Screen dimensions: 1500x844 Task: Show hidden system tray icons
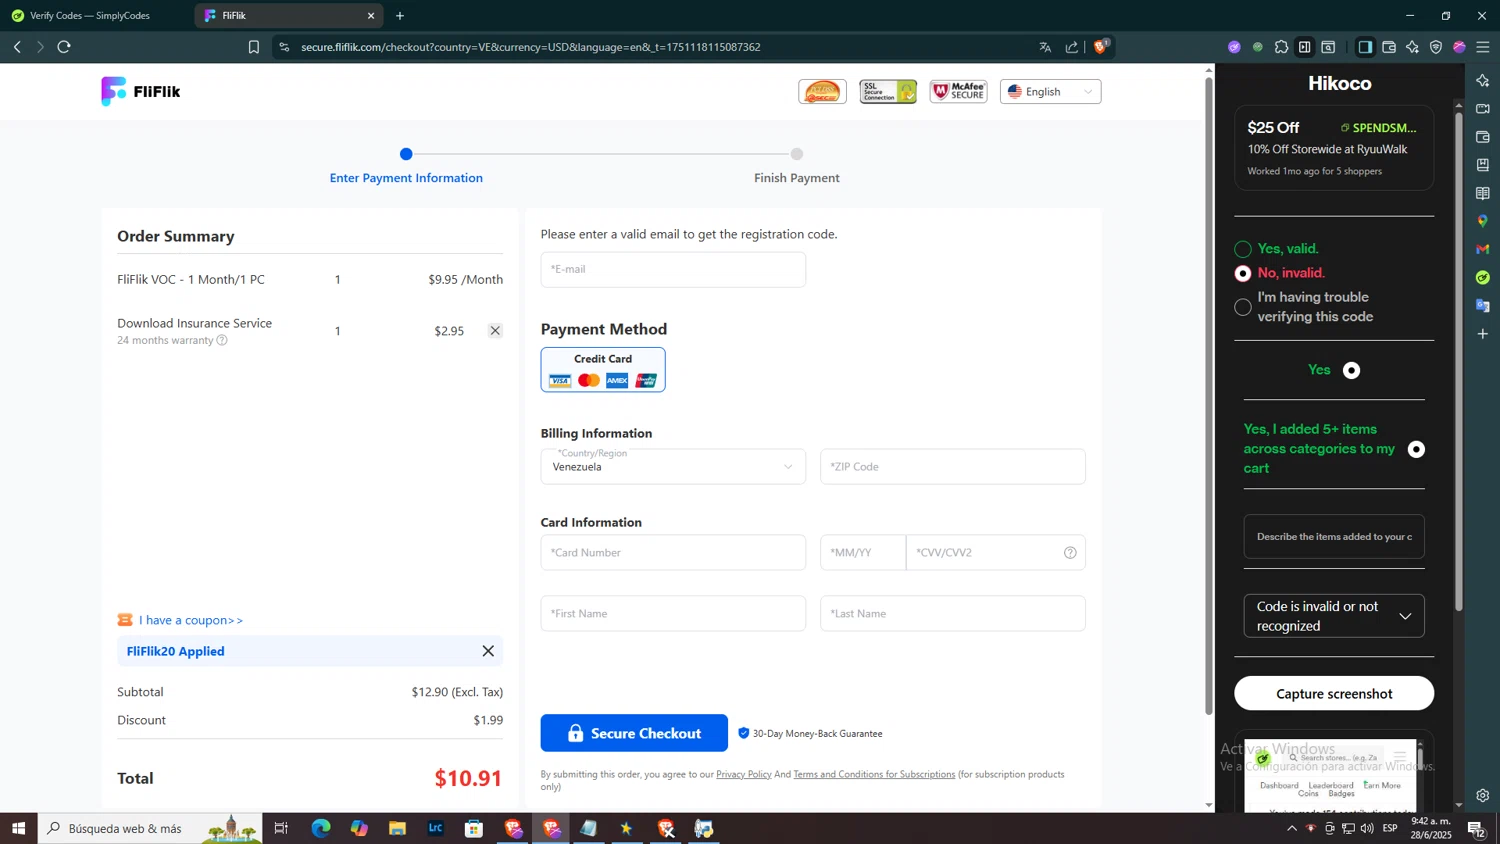click(x=1292, y=828)
